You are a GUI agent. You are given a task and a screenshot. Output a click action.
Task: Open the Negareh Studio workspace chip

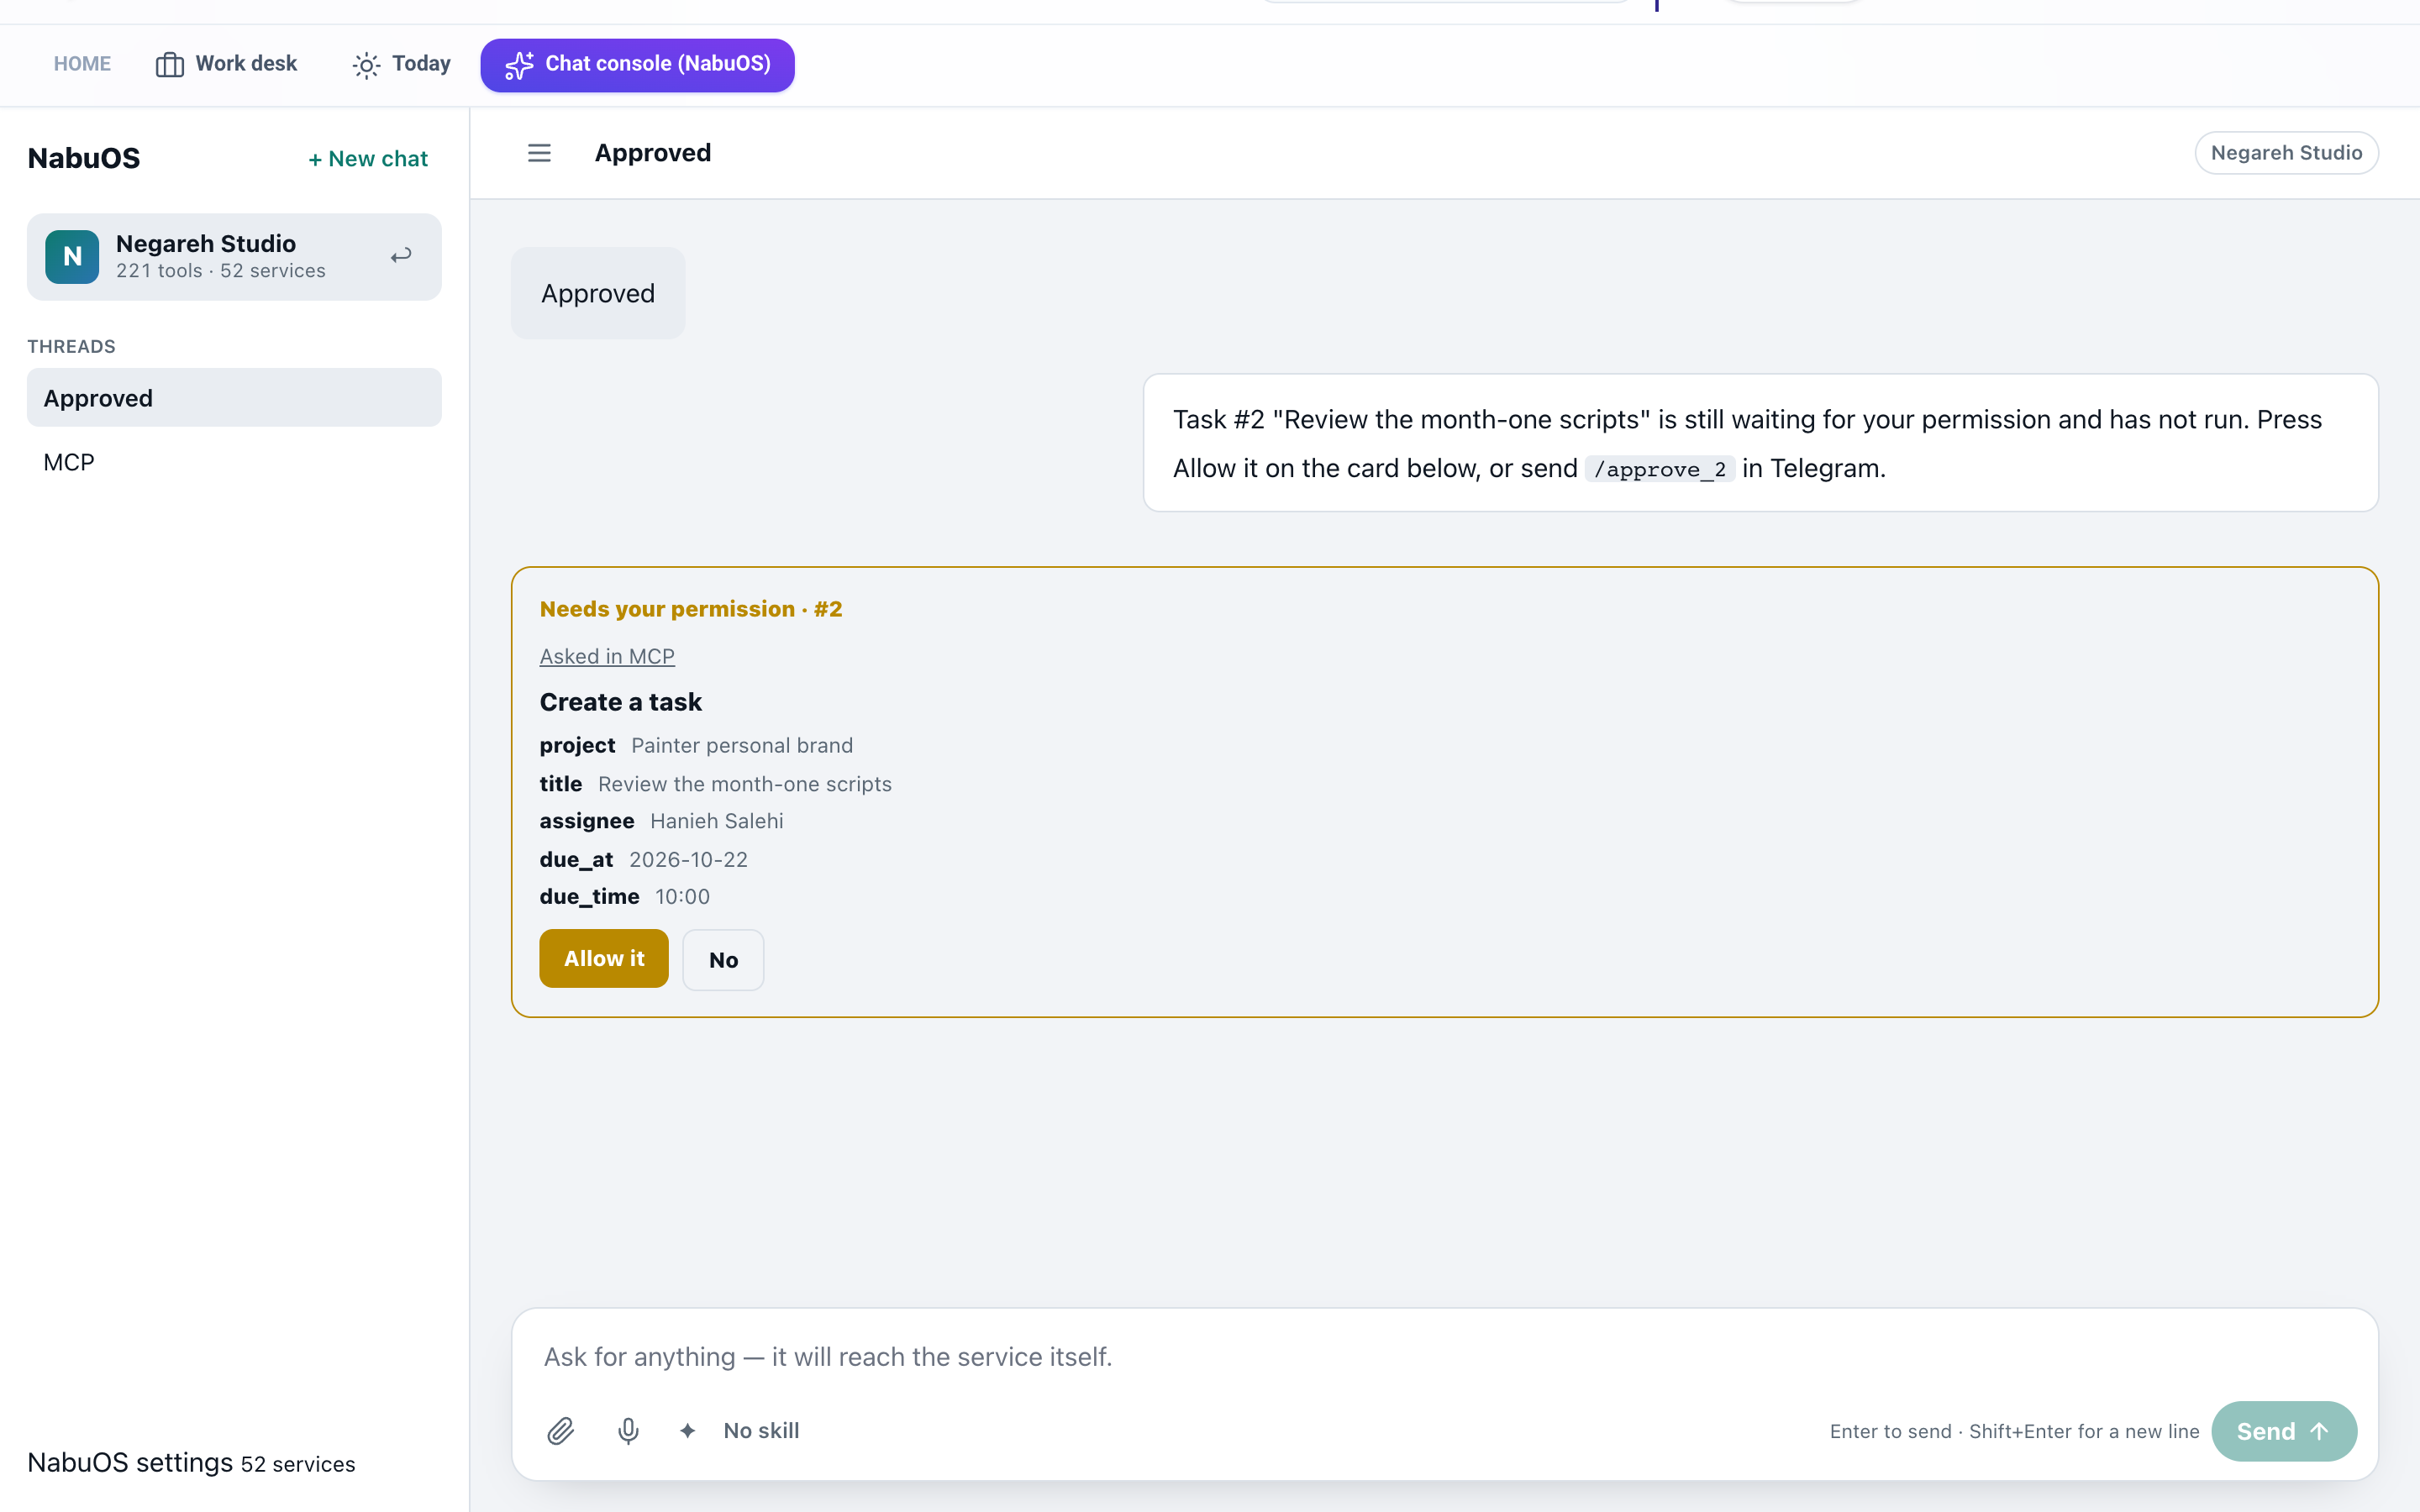(2286, 153)
